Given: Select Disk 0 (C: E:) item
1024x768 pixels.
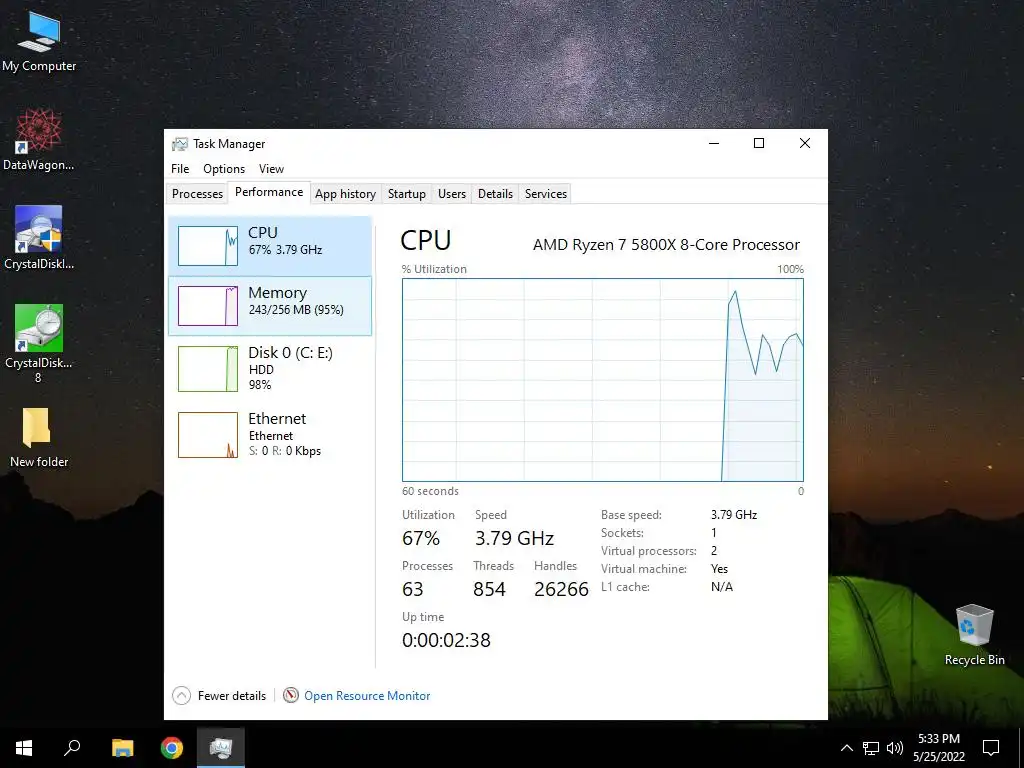Looking at the screenshot, I should click(270, 369).
